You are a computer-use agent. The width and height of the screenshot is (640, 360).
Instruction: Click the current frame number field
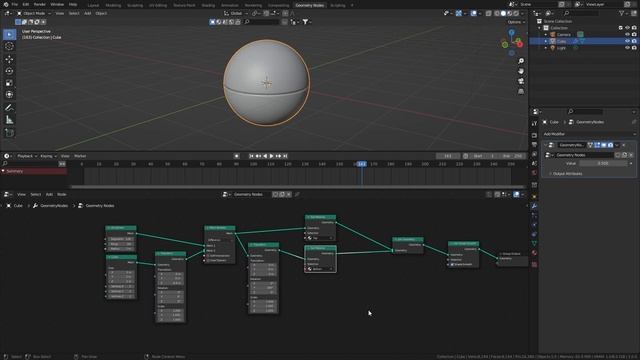coord(448,156)
